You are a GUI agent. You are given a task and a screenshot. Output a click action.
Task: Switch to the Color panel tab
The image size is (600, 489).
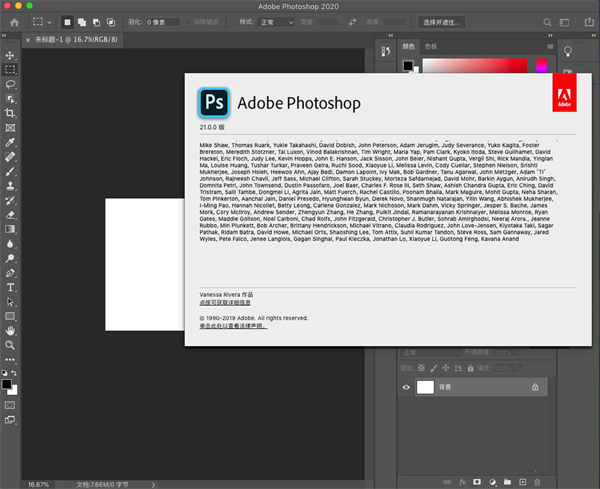click(409, 46)
